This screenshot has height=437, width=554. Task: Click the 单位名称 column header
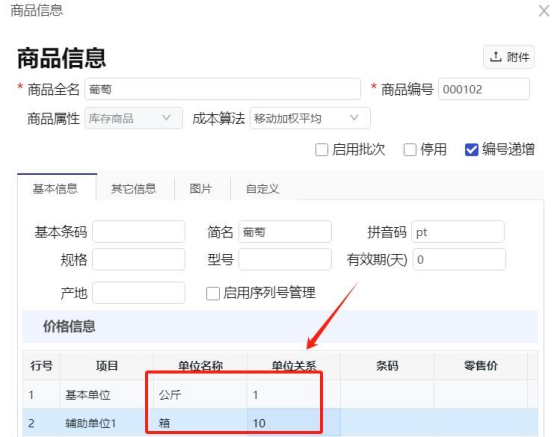(200, 365)
